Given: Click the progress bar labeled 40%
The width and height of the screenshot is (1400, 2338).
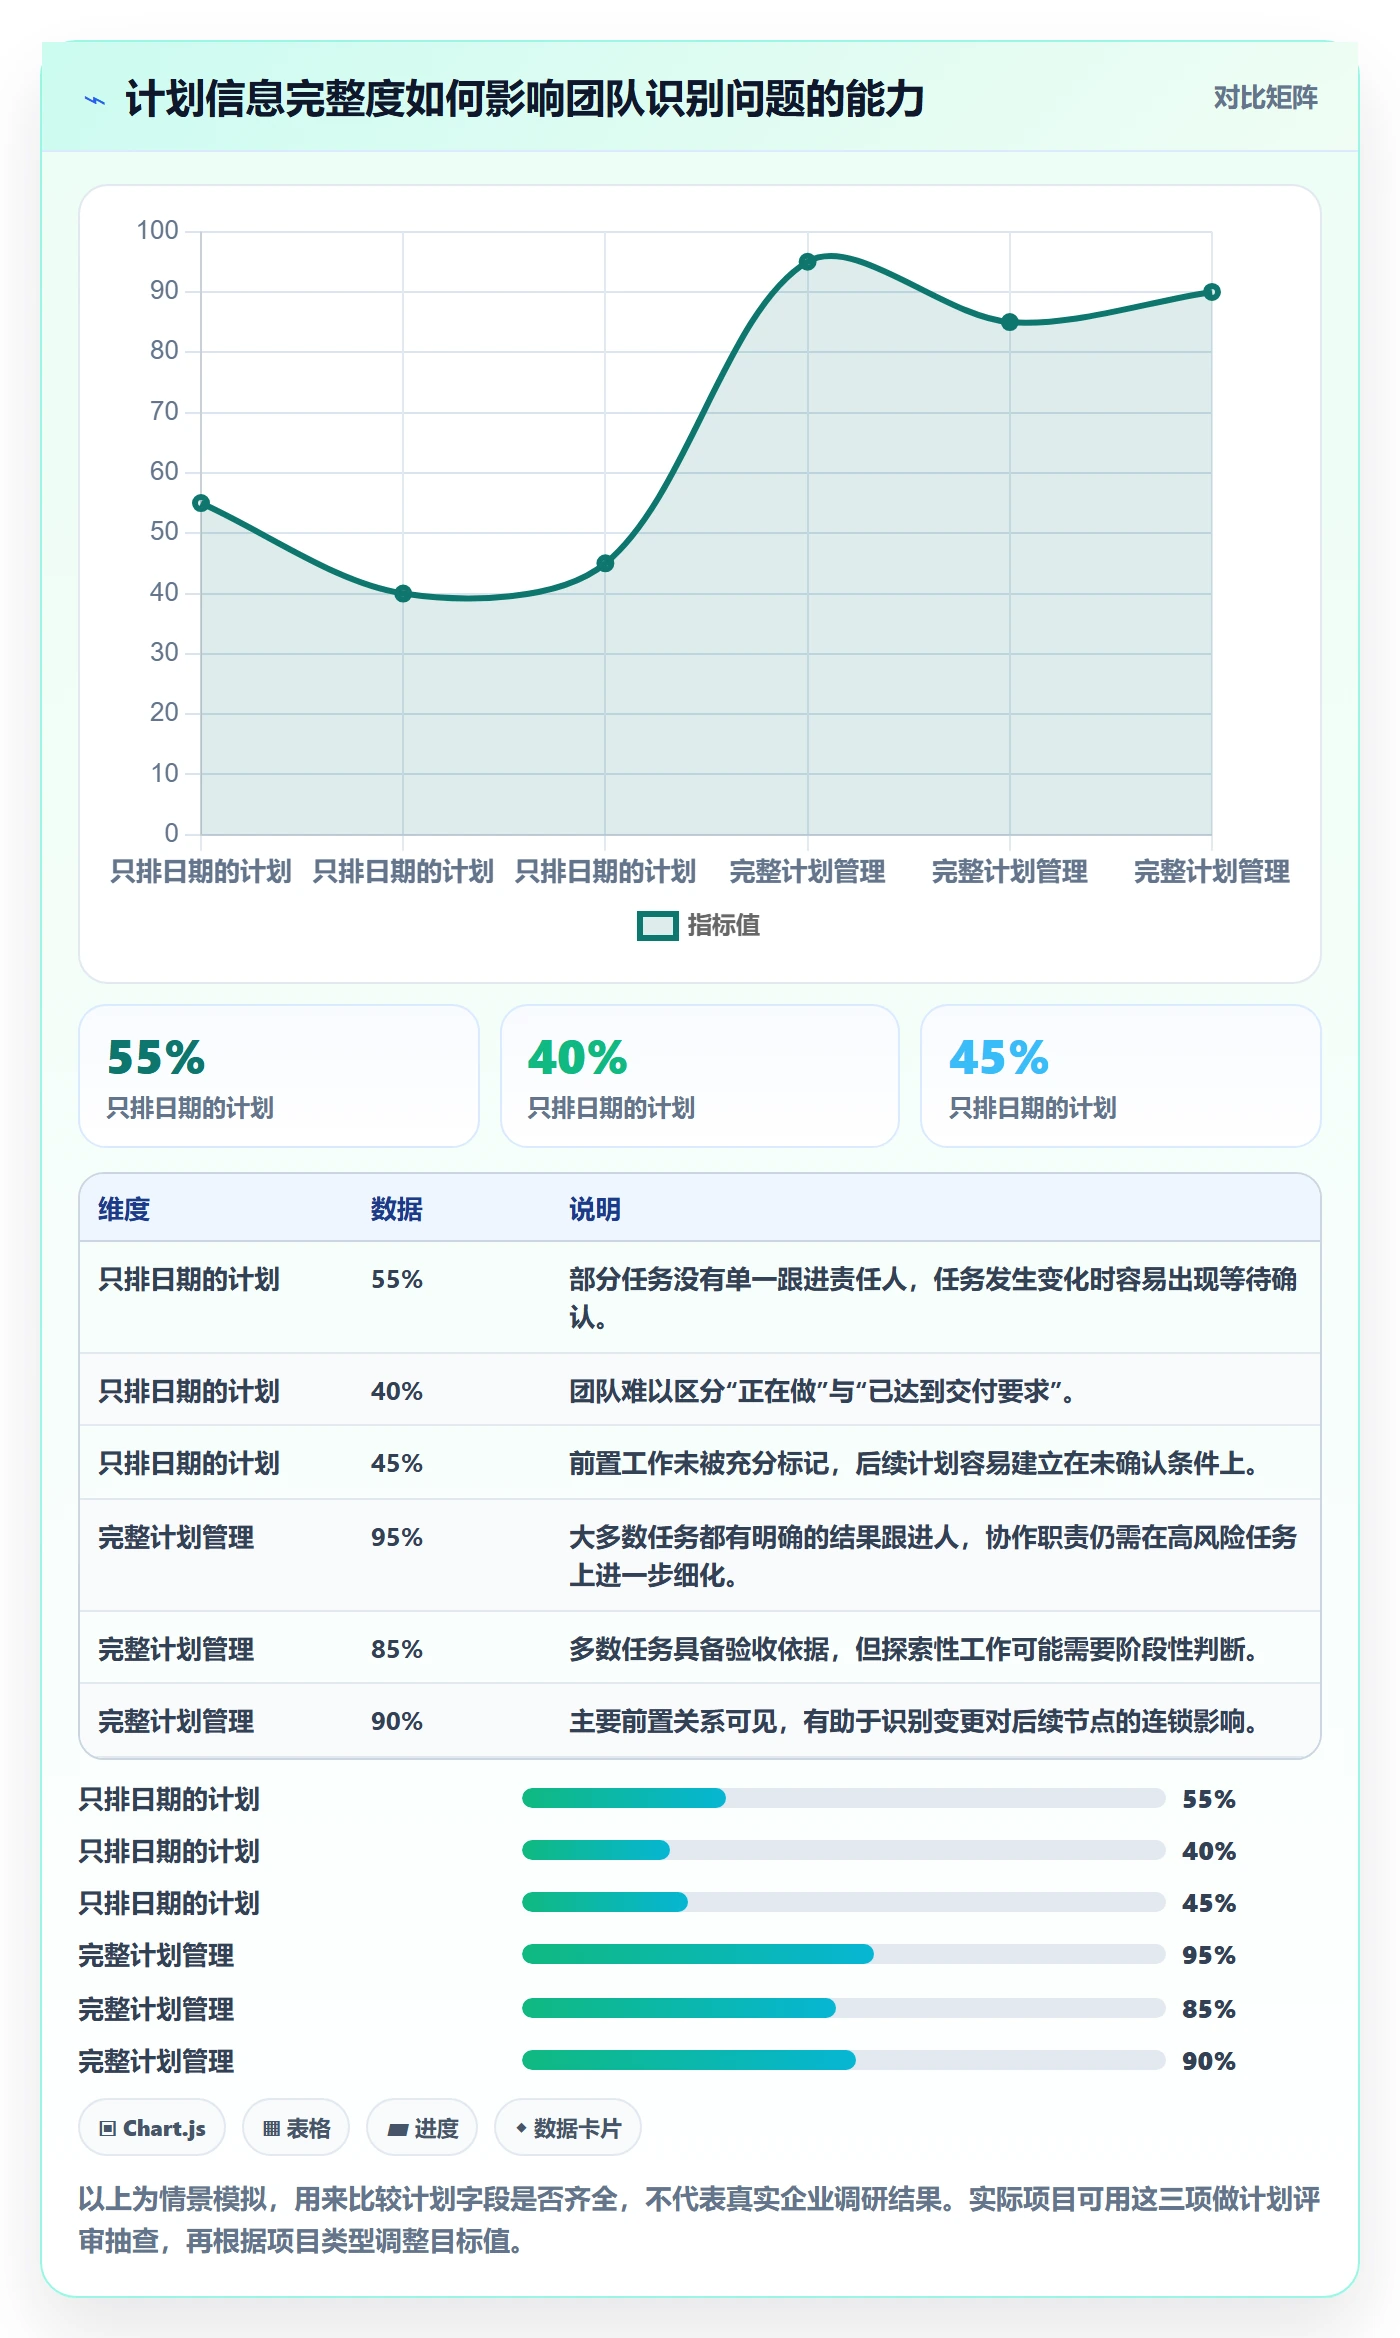Looking at the screenshot, I should (844, 1850).
